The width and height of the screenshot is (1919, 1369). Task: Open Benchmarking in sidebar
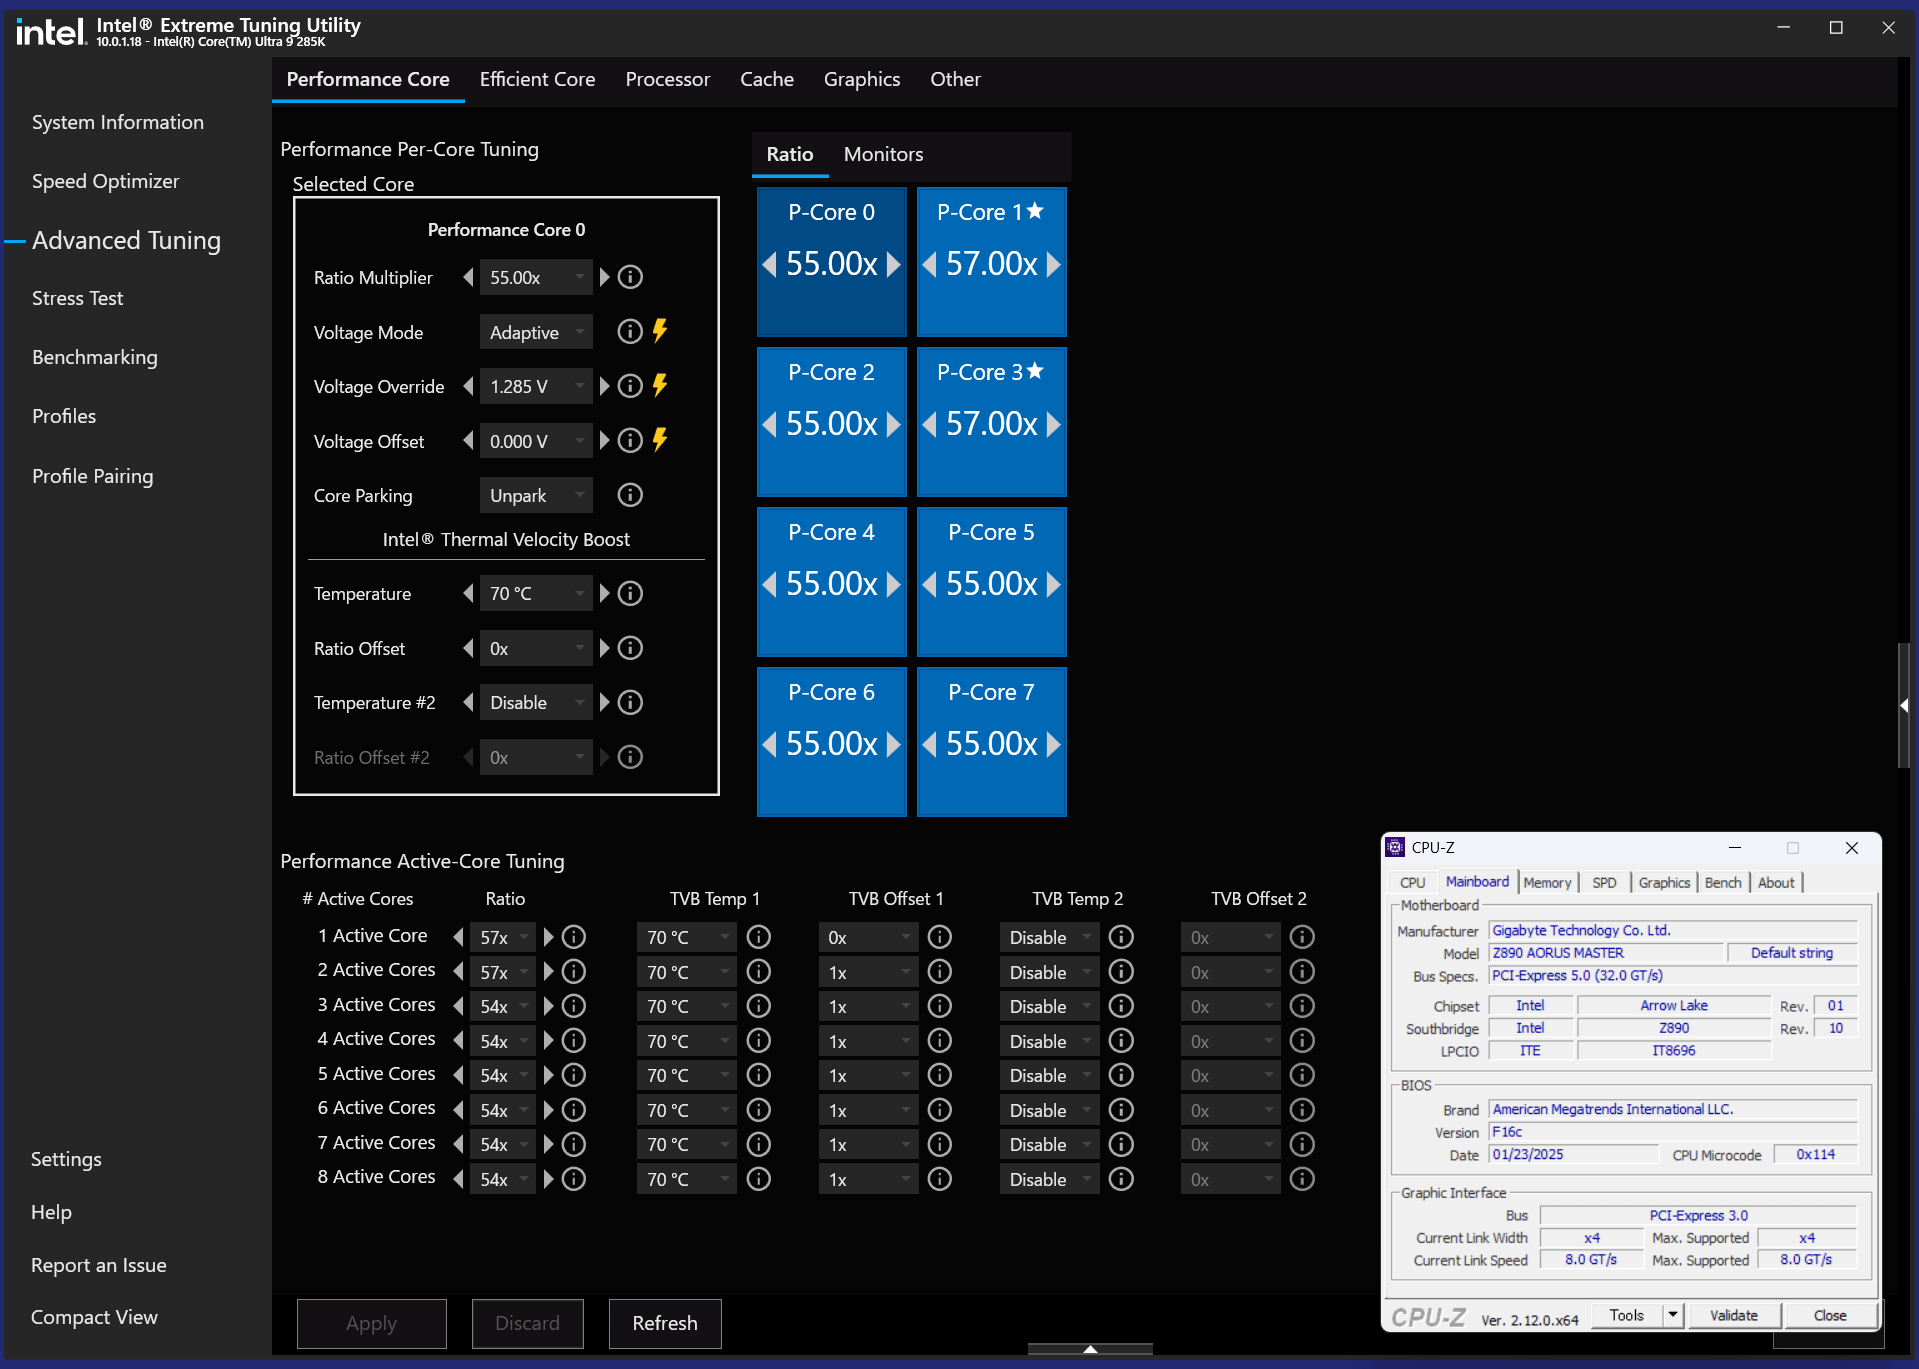(95, 357)
